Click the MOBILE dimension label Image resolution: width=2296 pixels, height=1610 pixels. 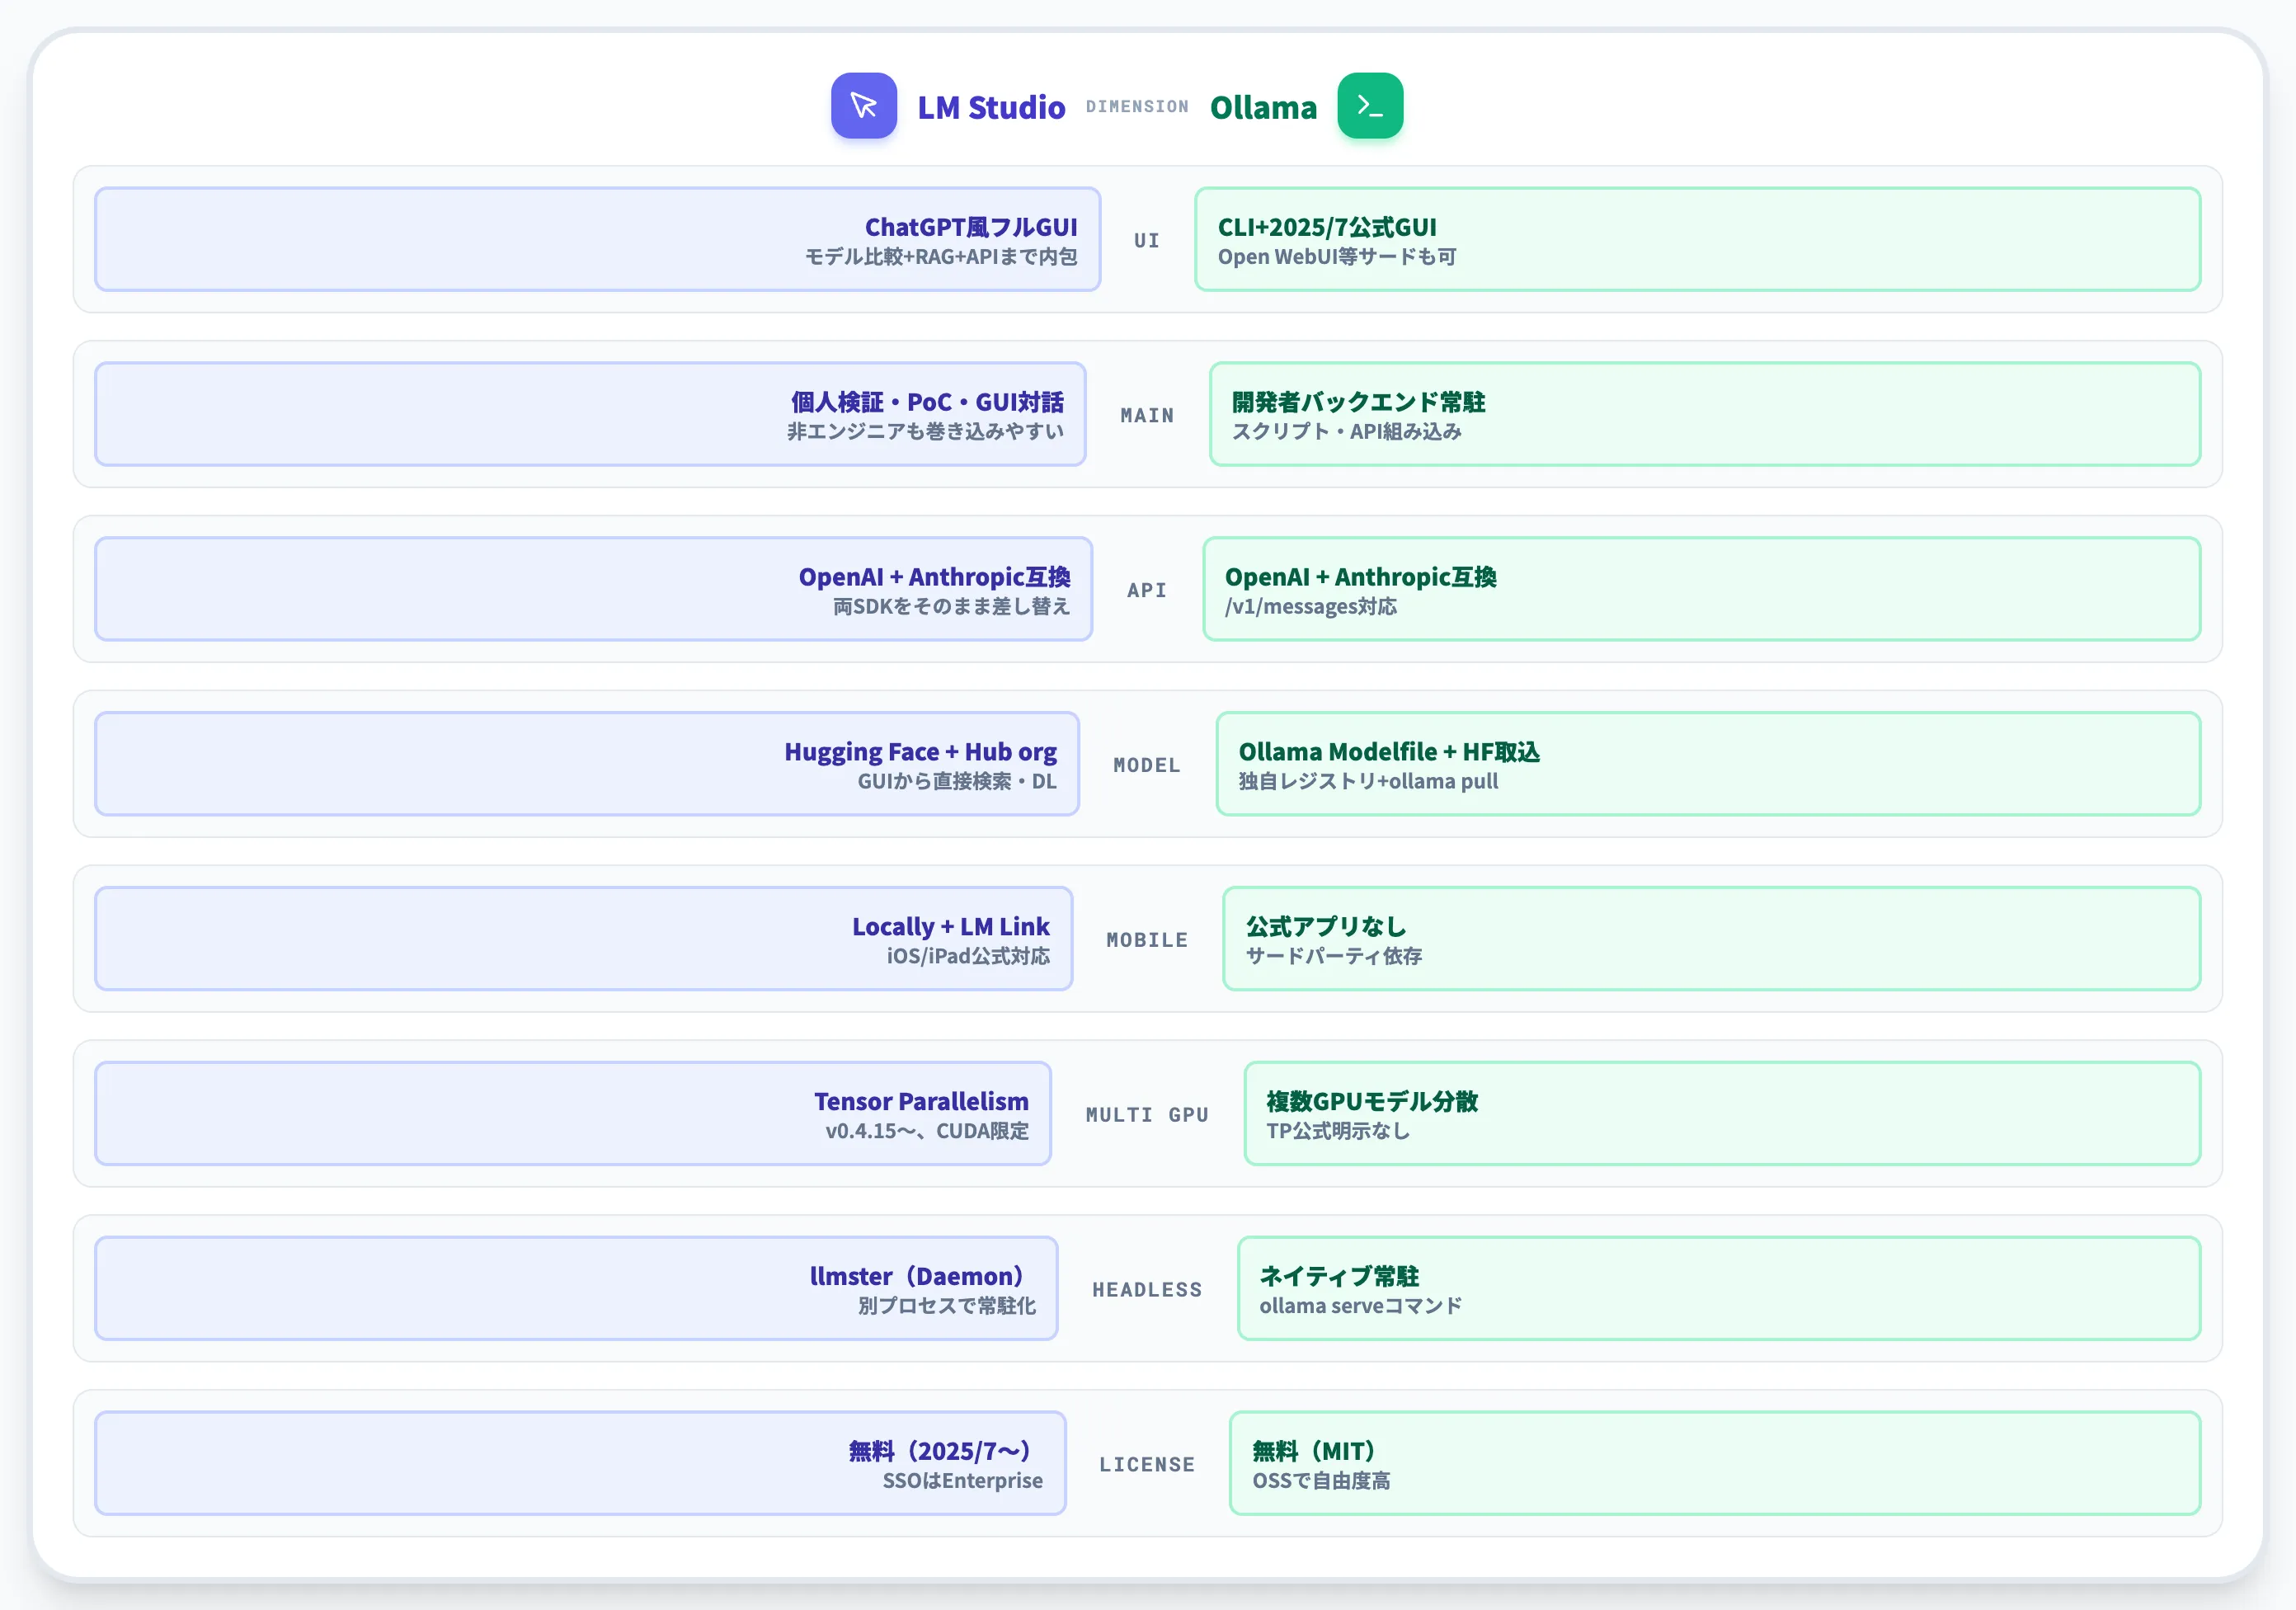pos(1147,940)
